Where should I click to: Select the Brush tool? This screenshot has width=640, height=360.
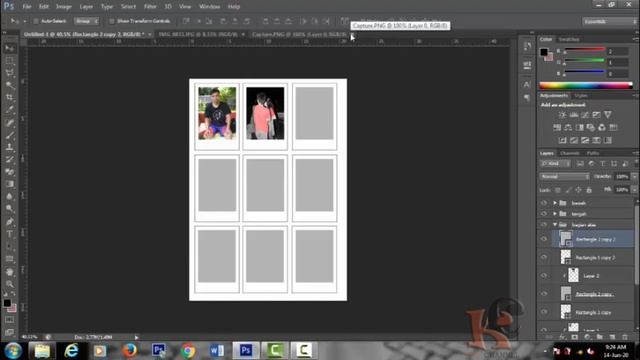pyautogui.click(x=9, y=135)
